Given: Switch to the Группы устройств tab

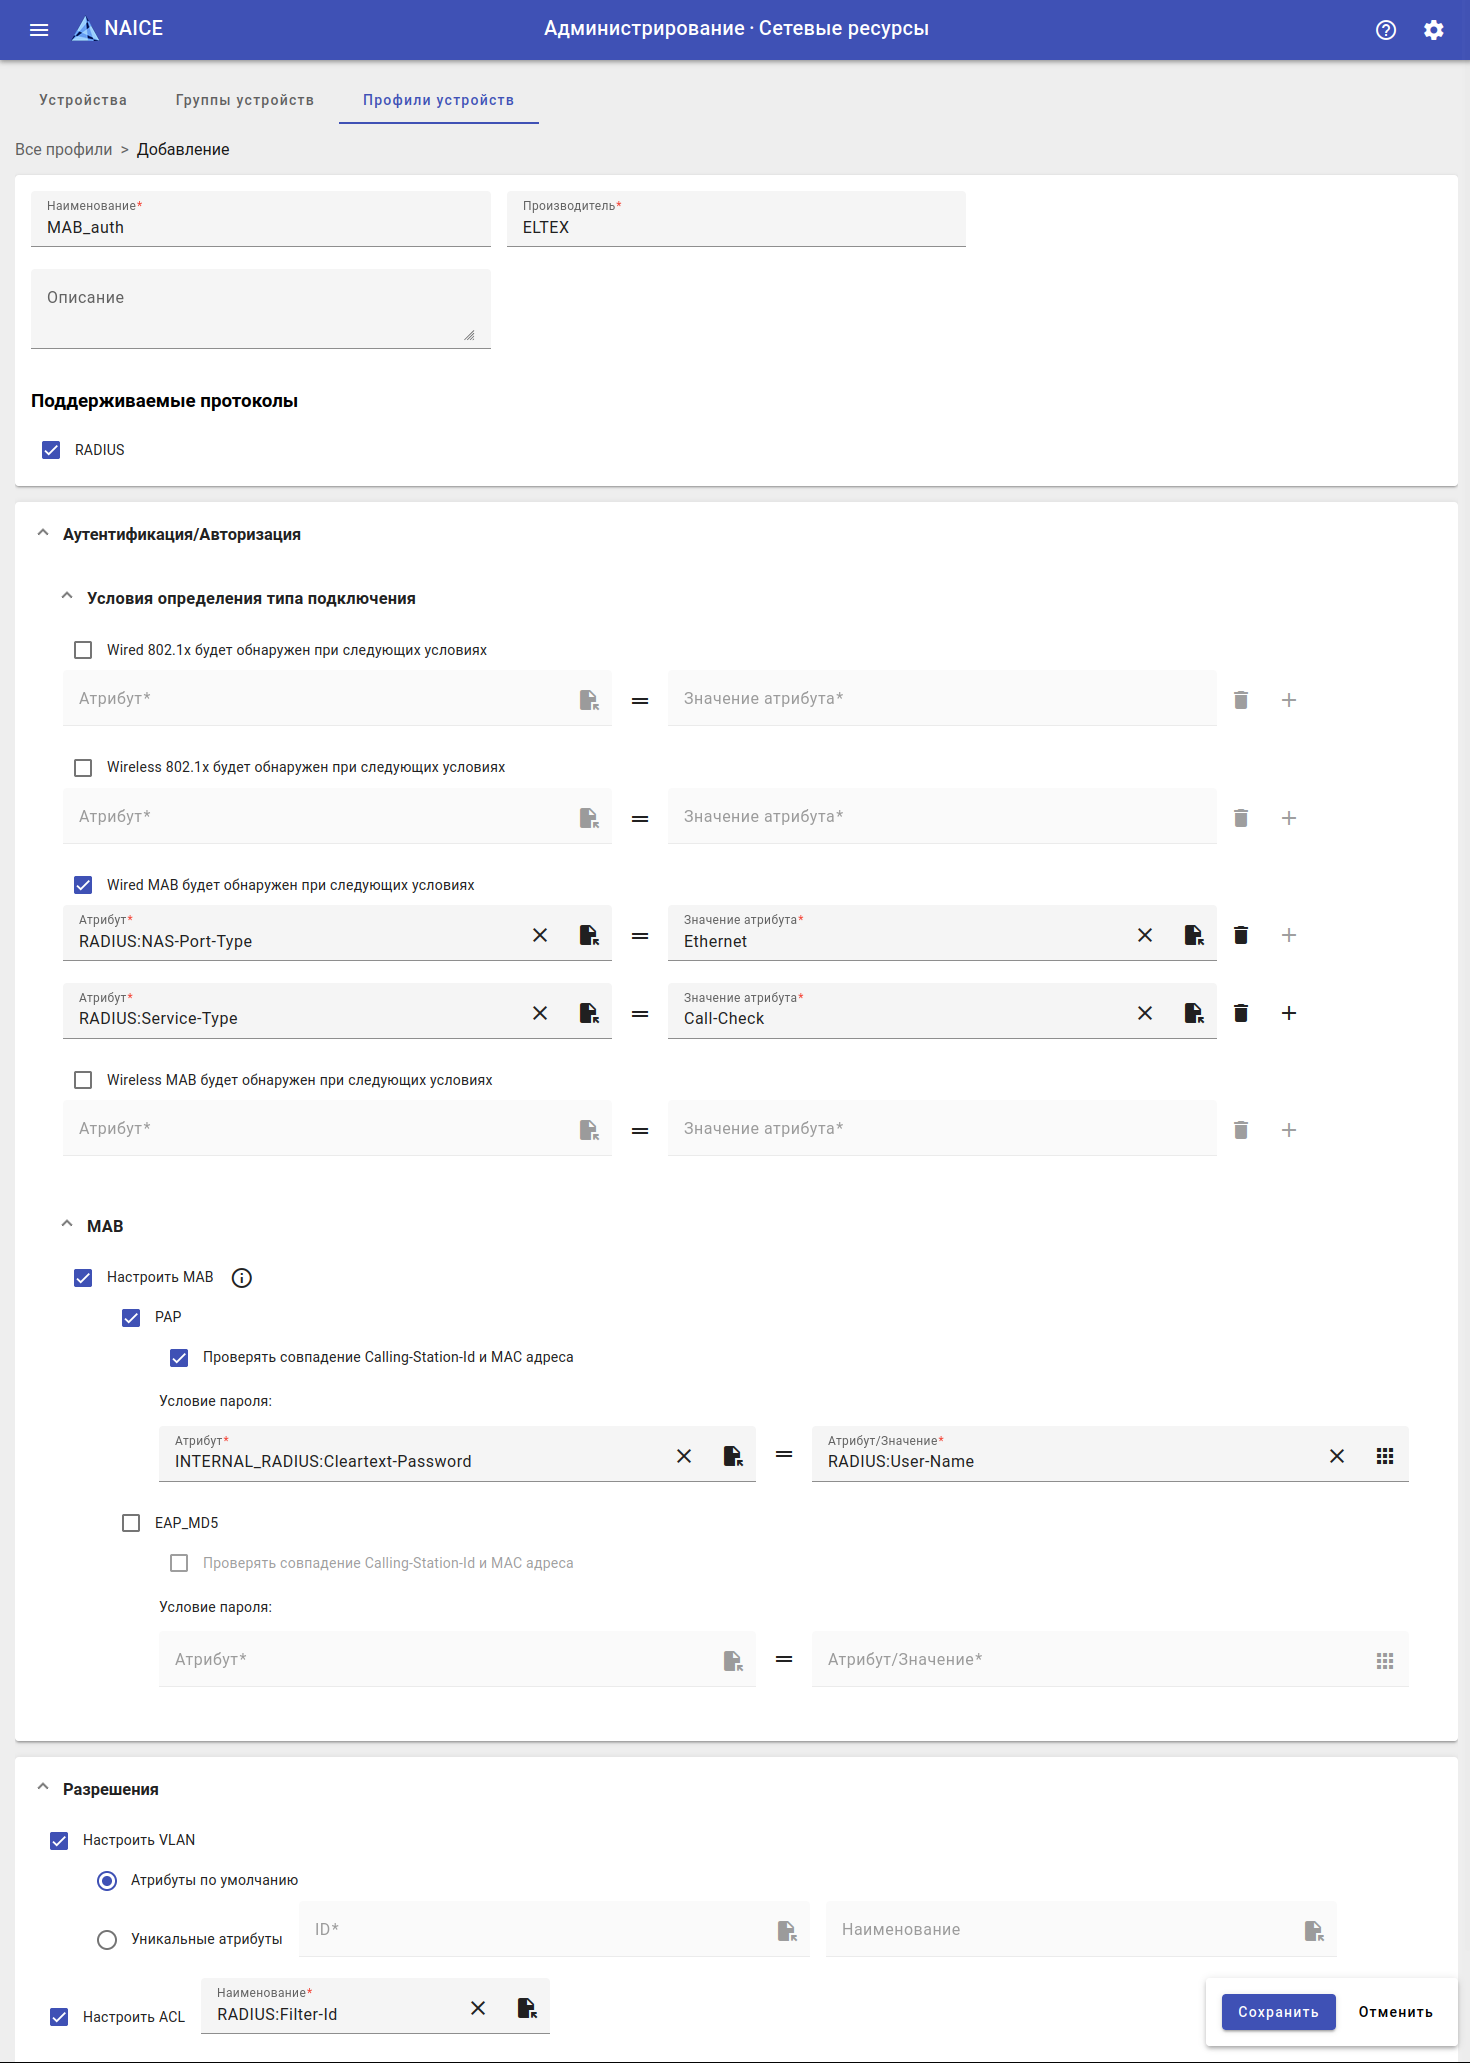Looking at the screenshot, I should pyautogui.click(x=244, y=100).
